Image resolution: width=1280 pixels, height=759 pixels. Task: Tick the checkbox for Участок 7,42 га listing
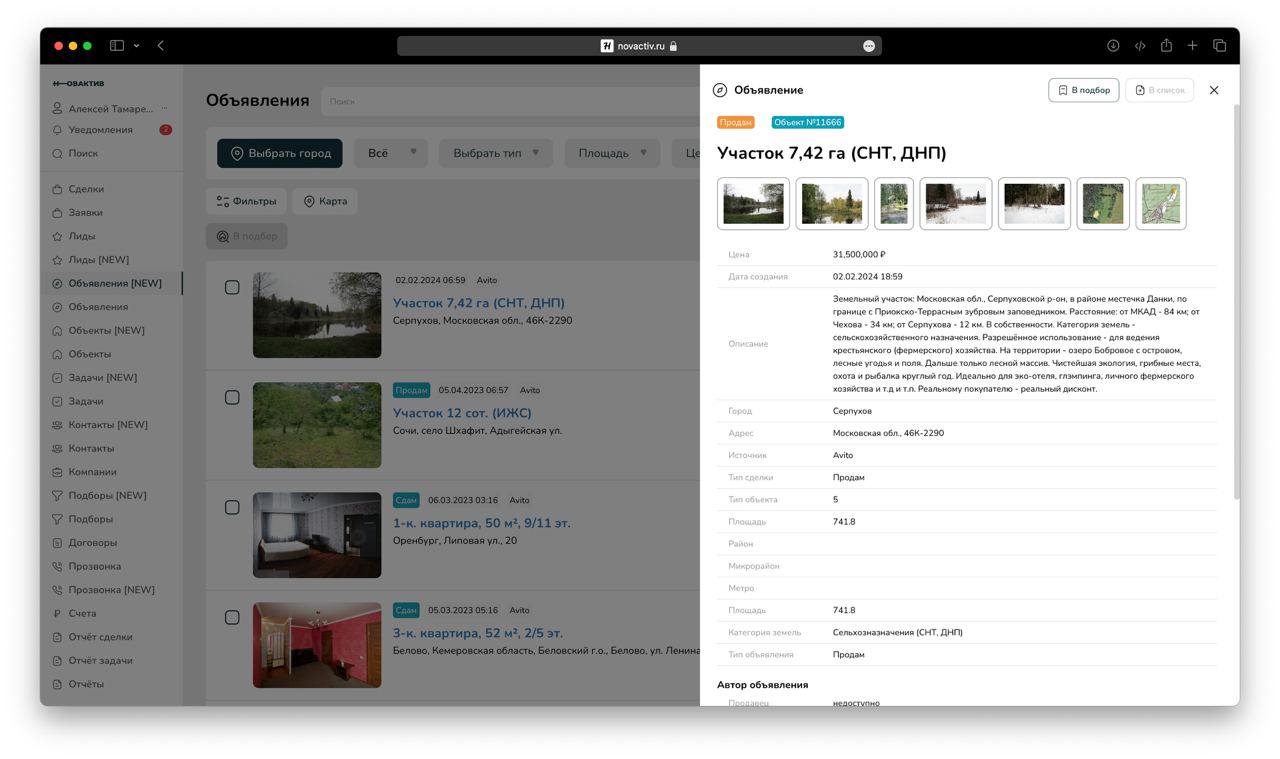[x=232, y=287]
